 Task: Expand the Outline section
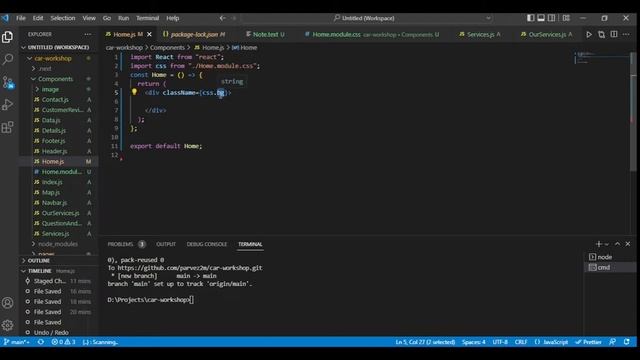(x=39, y=260)
